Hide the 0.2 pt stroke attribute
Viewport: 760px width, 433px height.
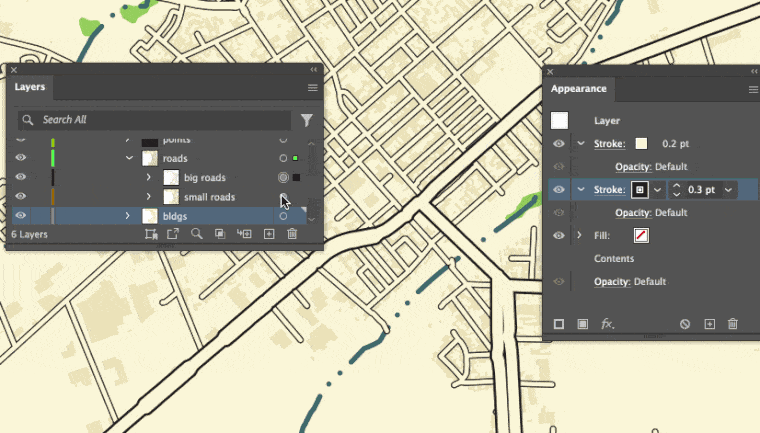tap(559, 144)
